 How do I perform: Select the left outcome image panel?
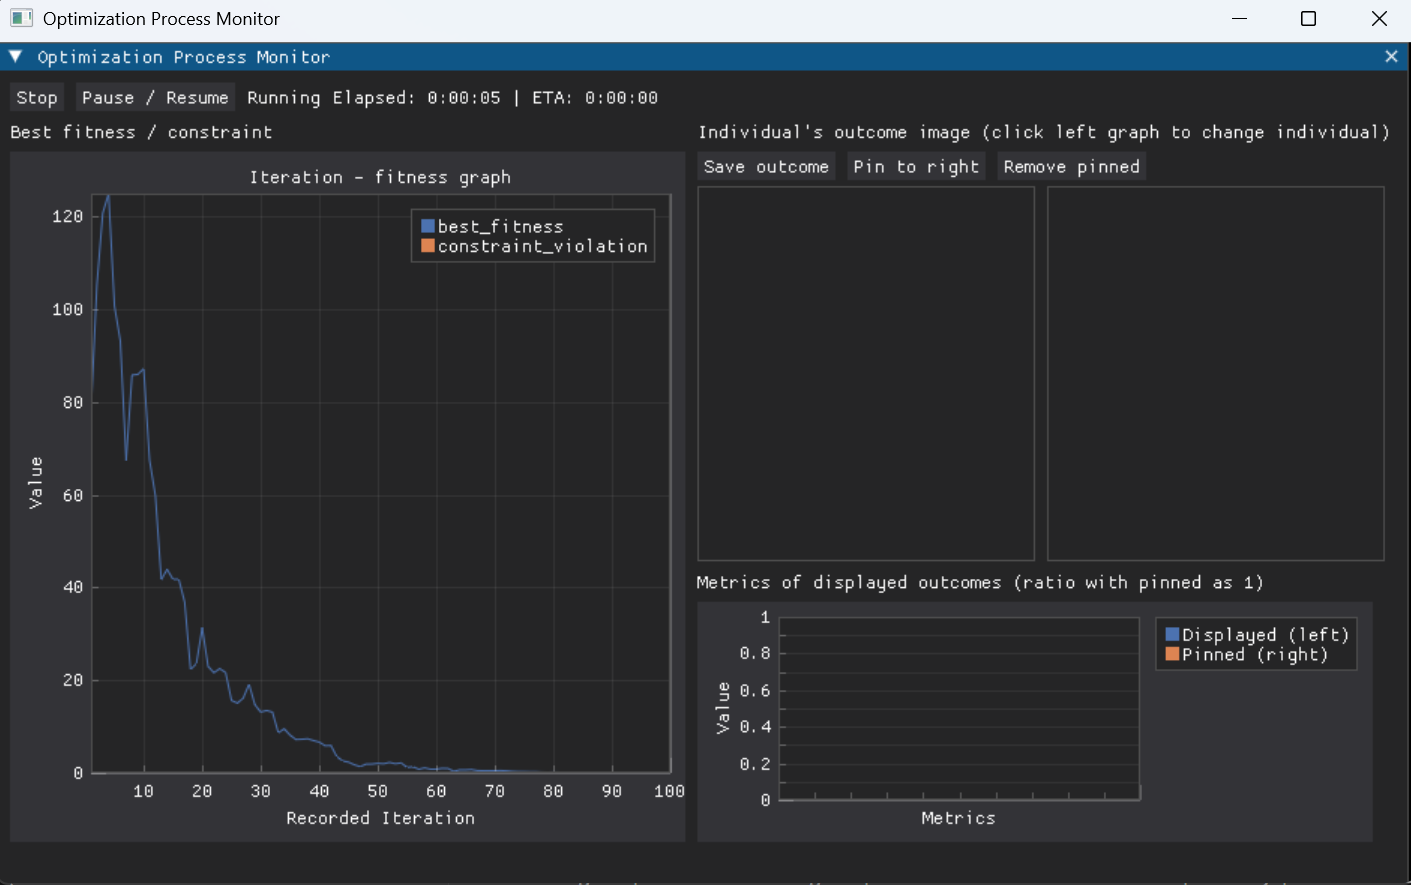coord(865,373)
